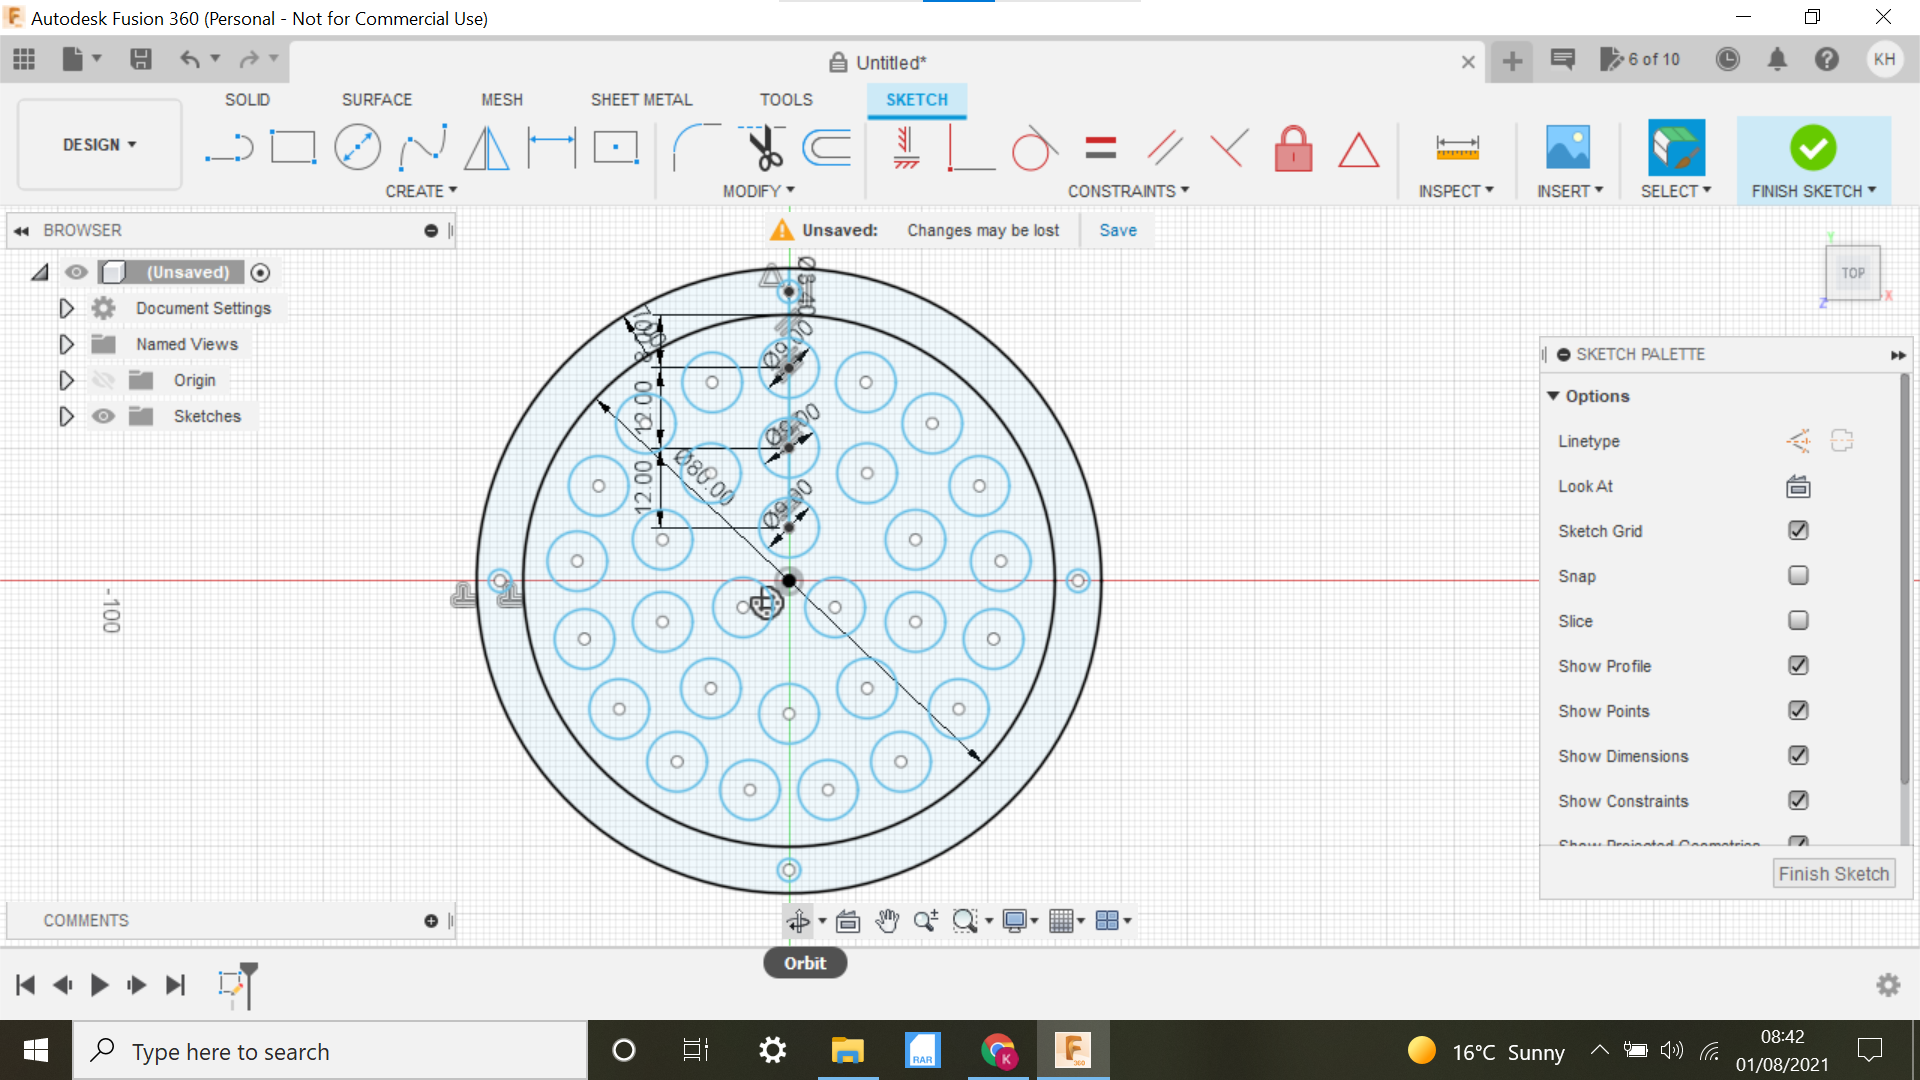Screen dimensions: 1920x1080
Task: Switch to the SOLID tab
Action: [x=246, y=99]
